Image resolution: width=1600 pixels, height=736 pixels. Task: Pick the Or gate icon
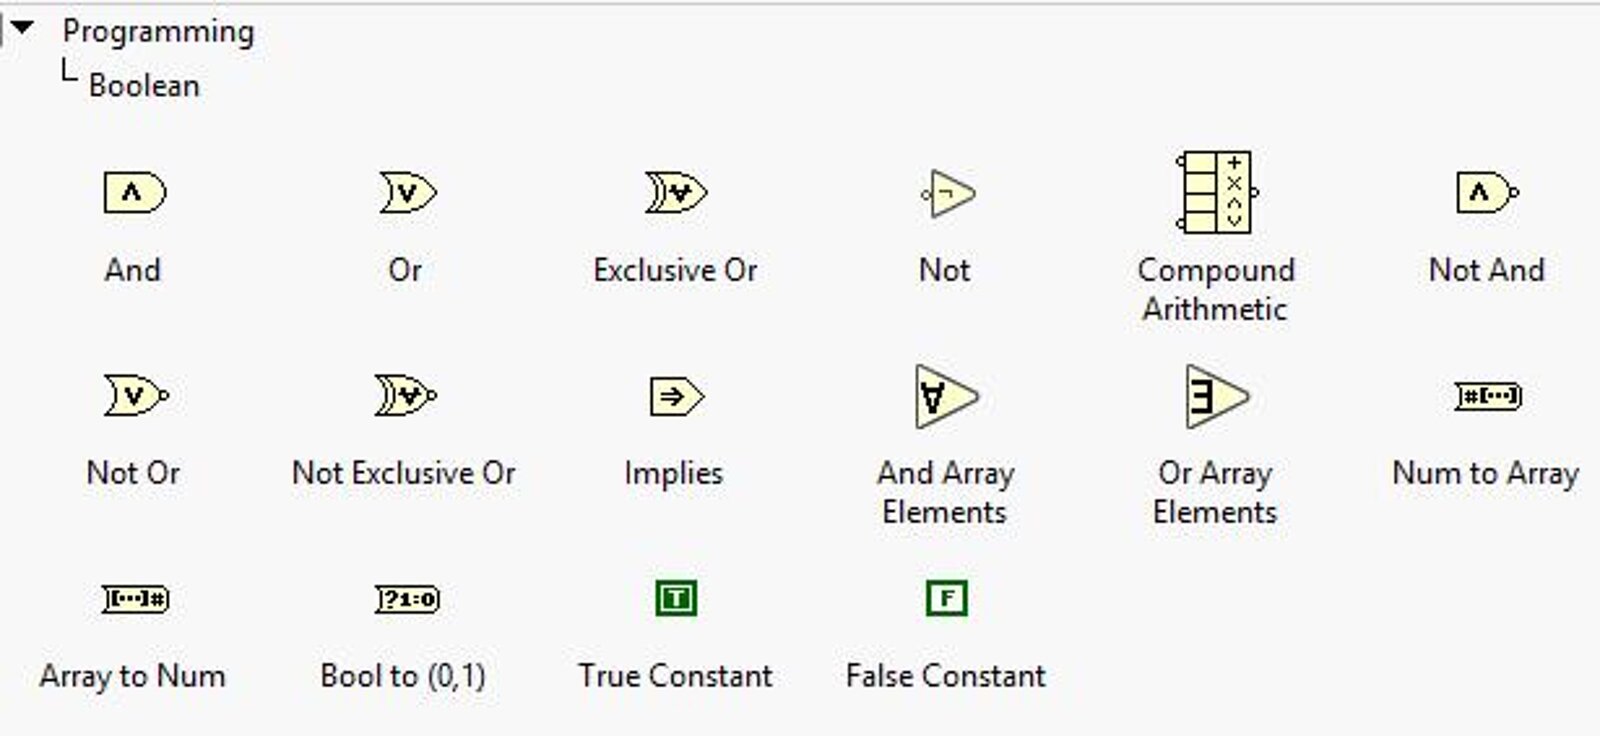point(407,192)
